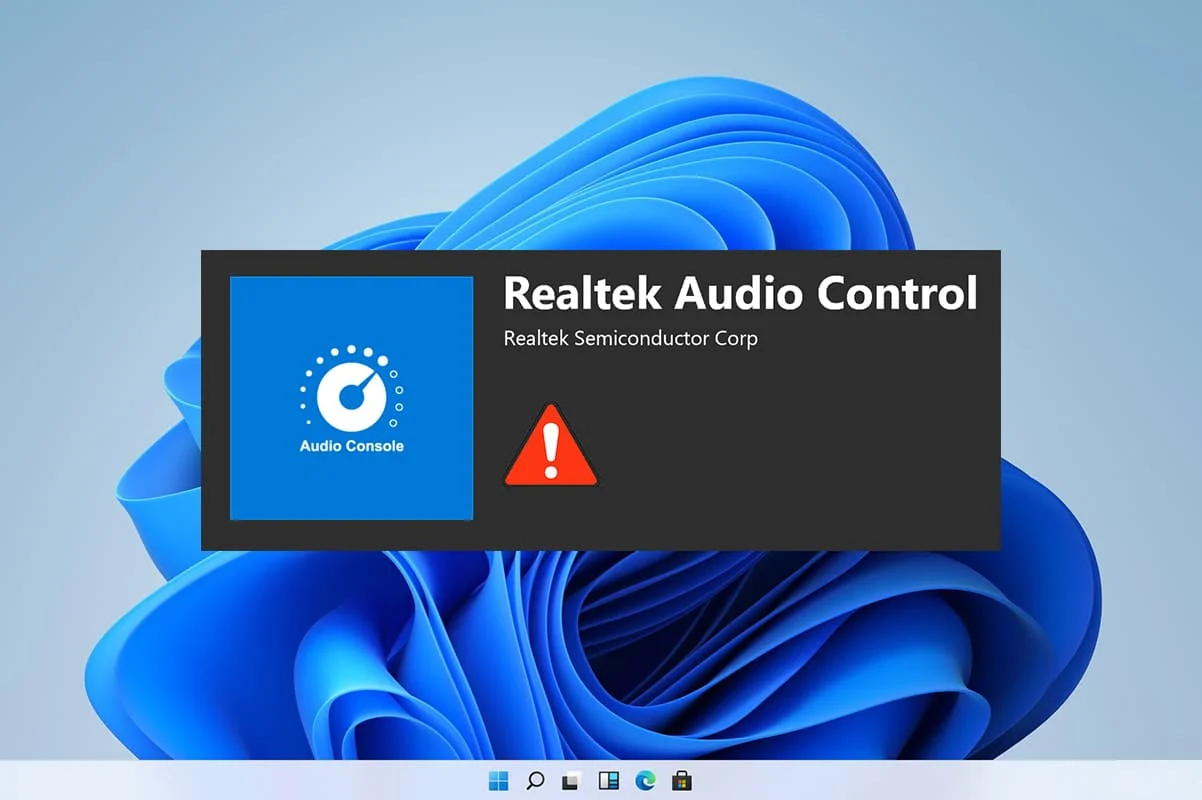
Task: Click the red warning triangle icon
Action: (x=551, y=446)
